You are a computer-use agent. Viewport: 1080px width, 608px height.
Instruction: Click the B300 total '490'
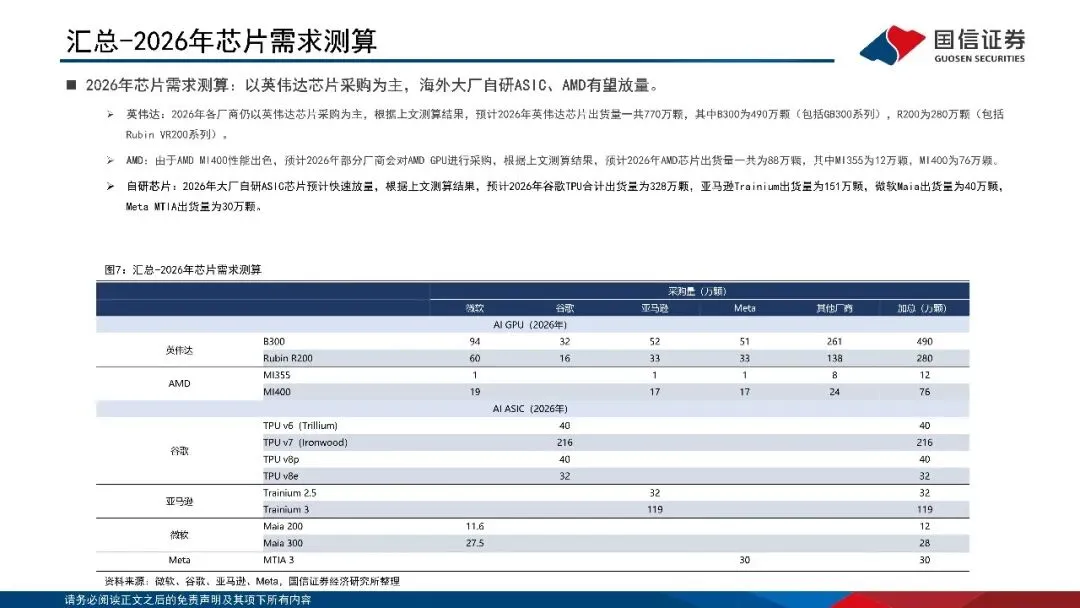coord(924,341)
